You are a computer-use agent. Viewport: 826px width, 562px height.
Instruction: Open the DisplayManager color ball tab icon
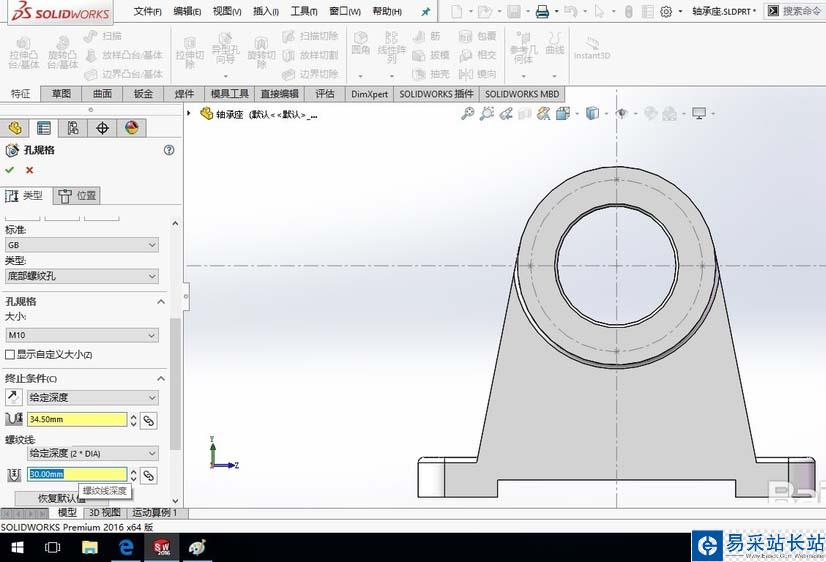coord(131,128)
